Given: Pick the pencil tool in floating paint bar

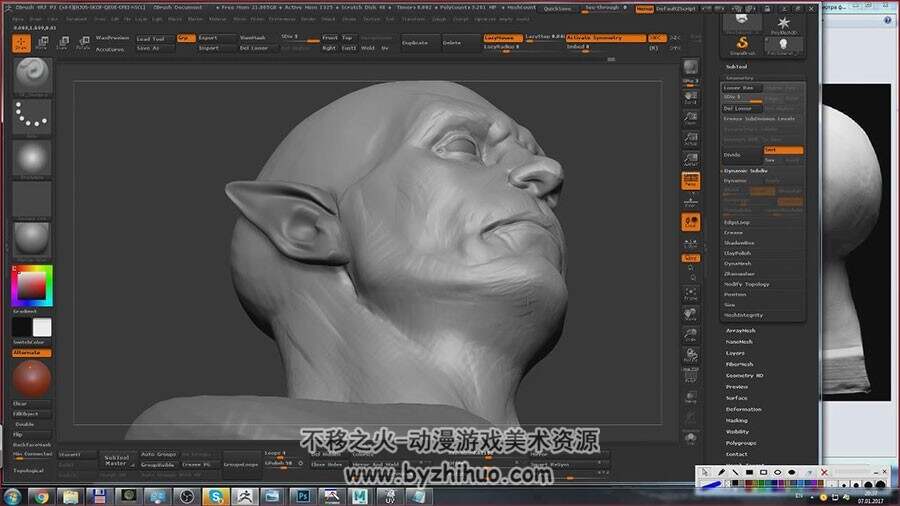Looking at the screenshot, I should 721,472.
